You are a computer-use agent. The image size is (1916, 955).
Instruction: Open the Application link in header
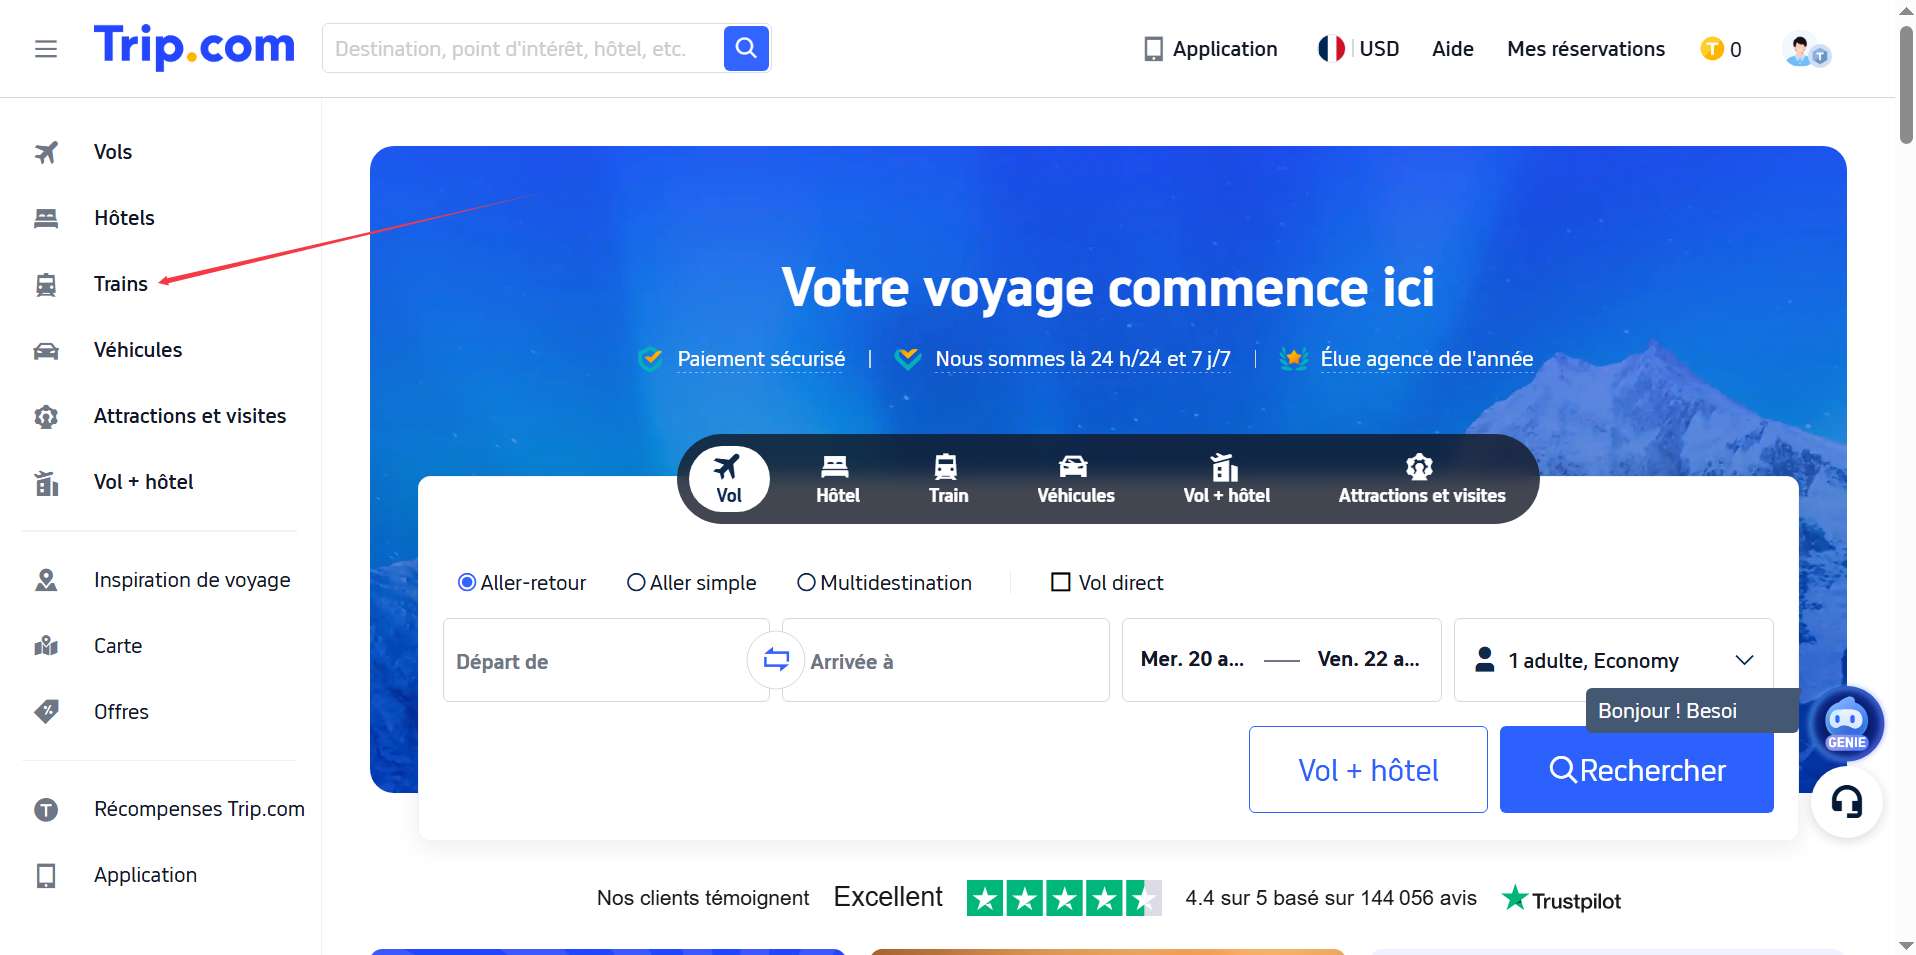pos(1224,49)
